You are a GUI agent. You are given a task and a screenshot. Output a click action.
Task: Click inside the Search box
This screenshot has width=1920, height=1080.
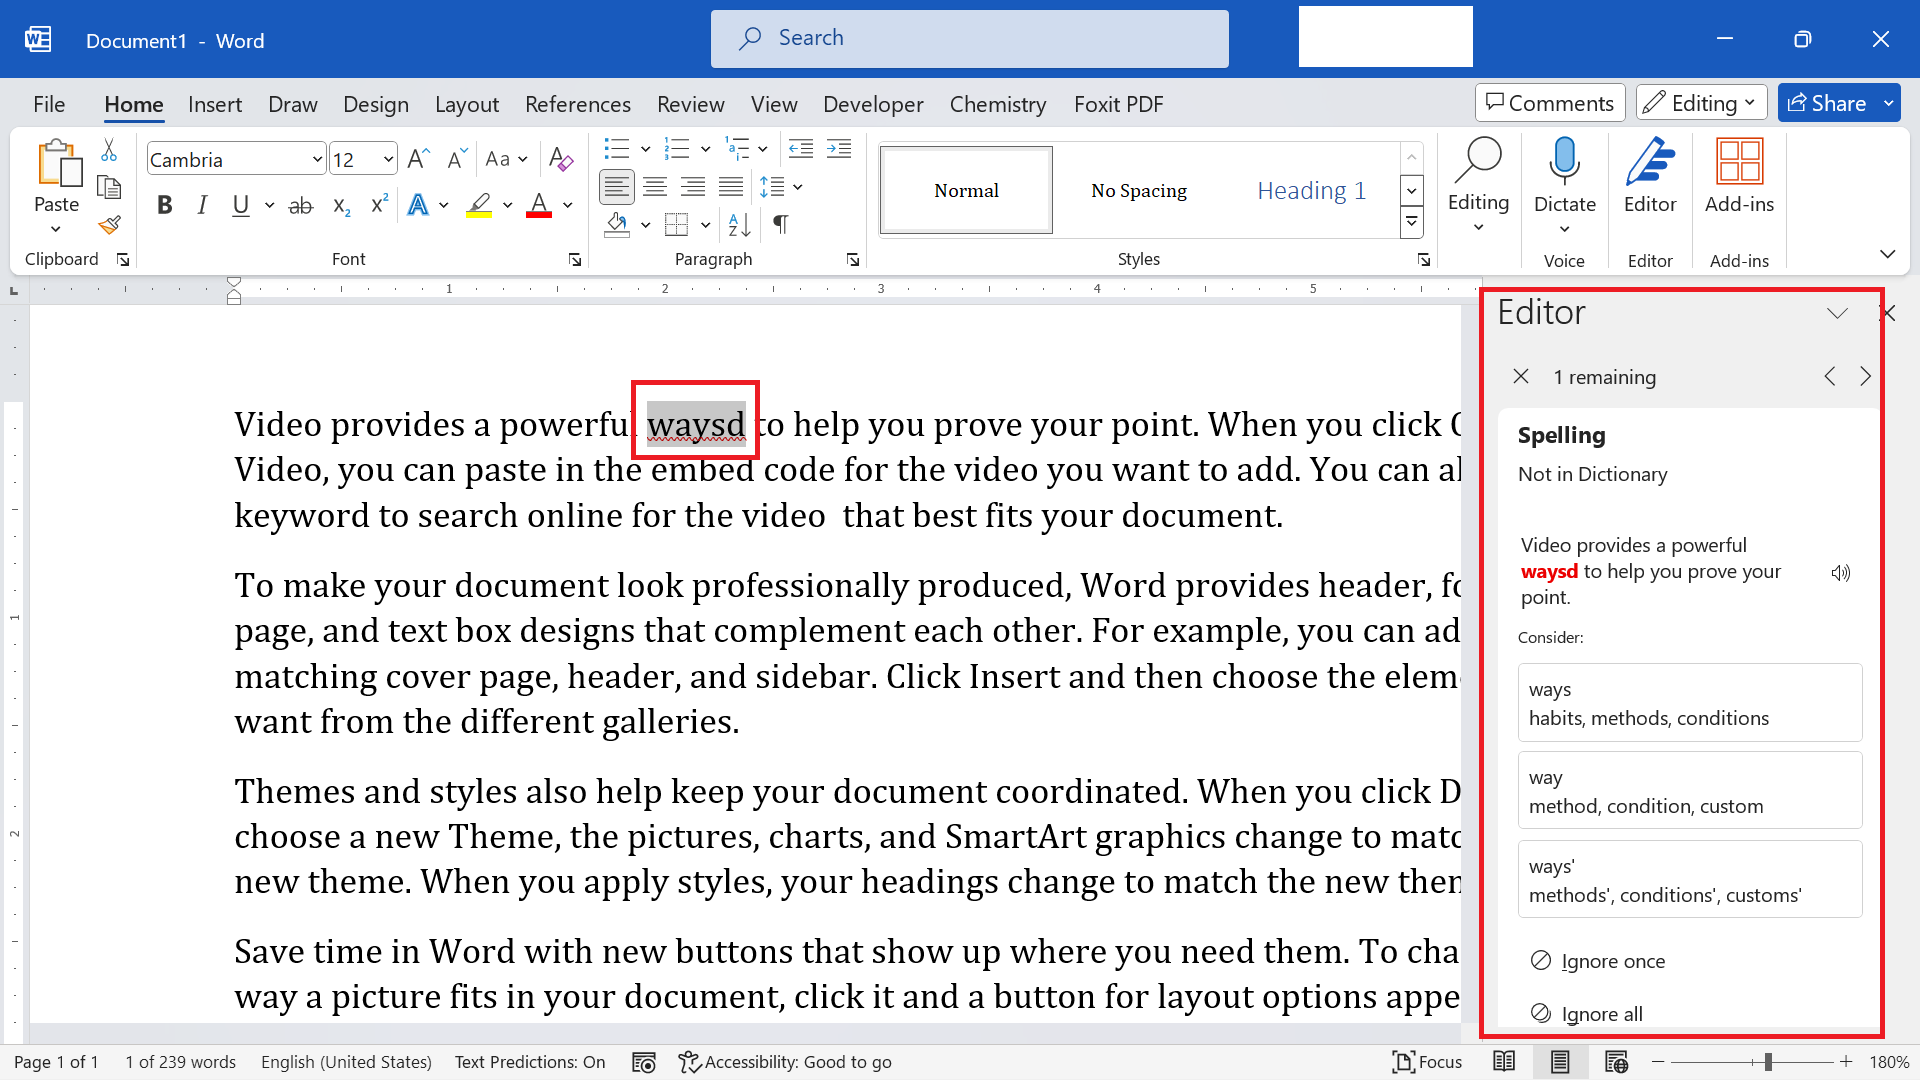click(x=968, y=38)
